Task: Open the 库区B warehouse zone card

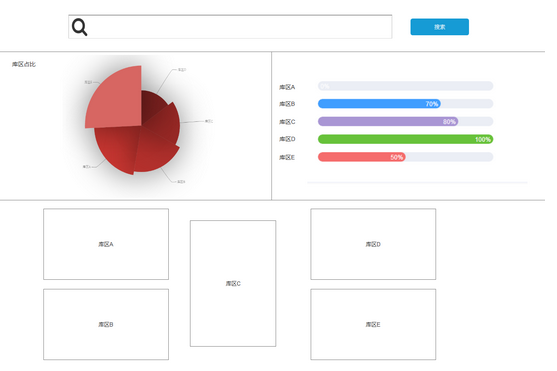Action: (106, 324)
